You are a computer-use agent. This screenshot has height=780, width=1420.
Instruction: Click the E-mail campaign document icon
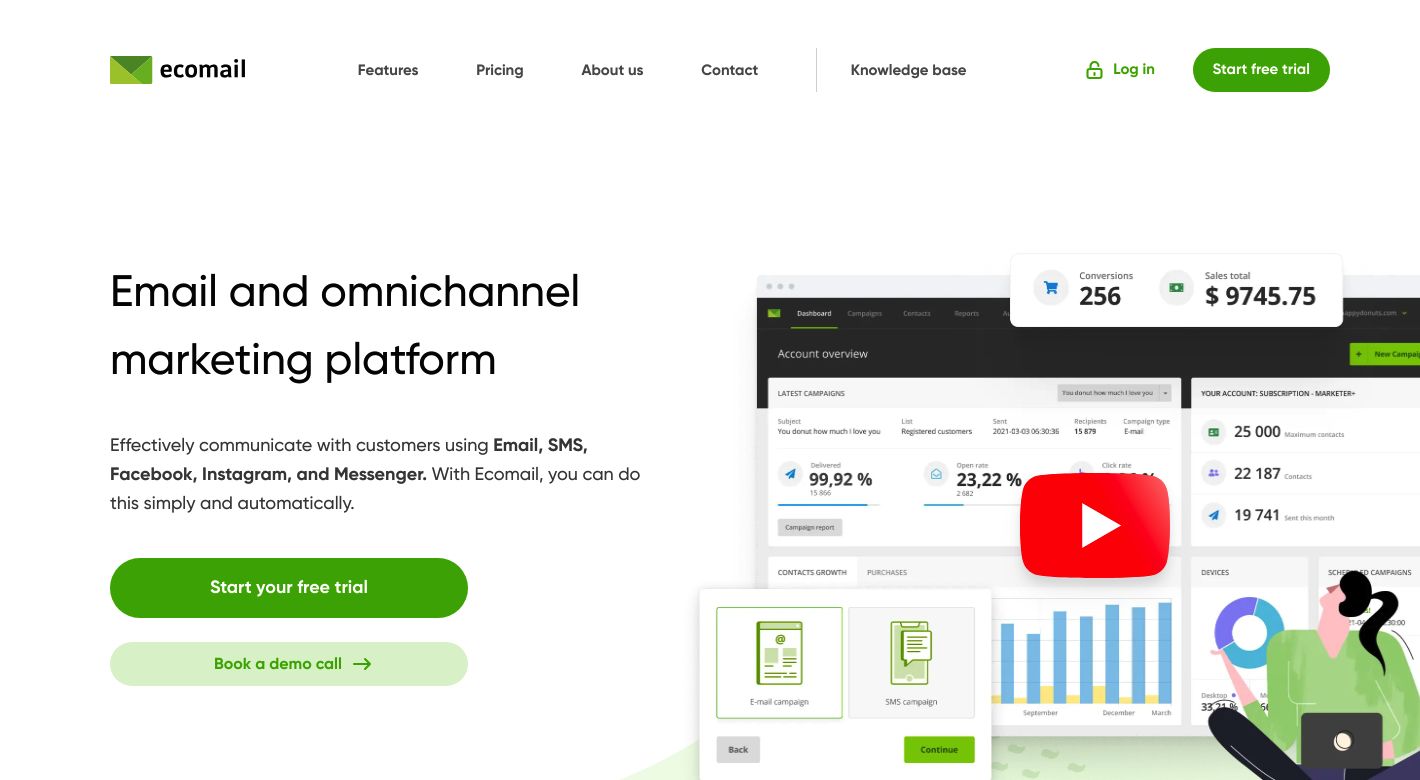tap(779, 653)
